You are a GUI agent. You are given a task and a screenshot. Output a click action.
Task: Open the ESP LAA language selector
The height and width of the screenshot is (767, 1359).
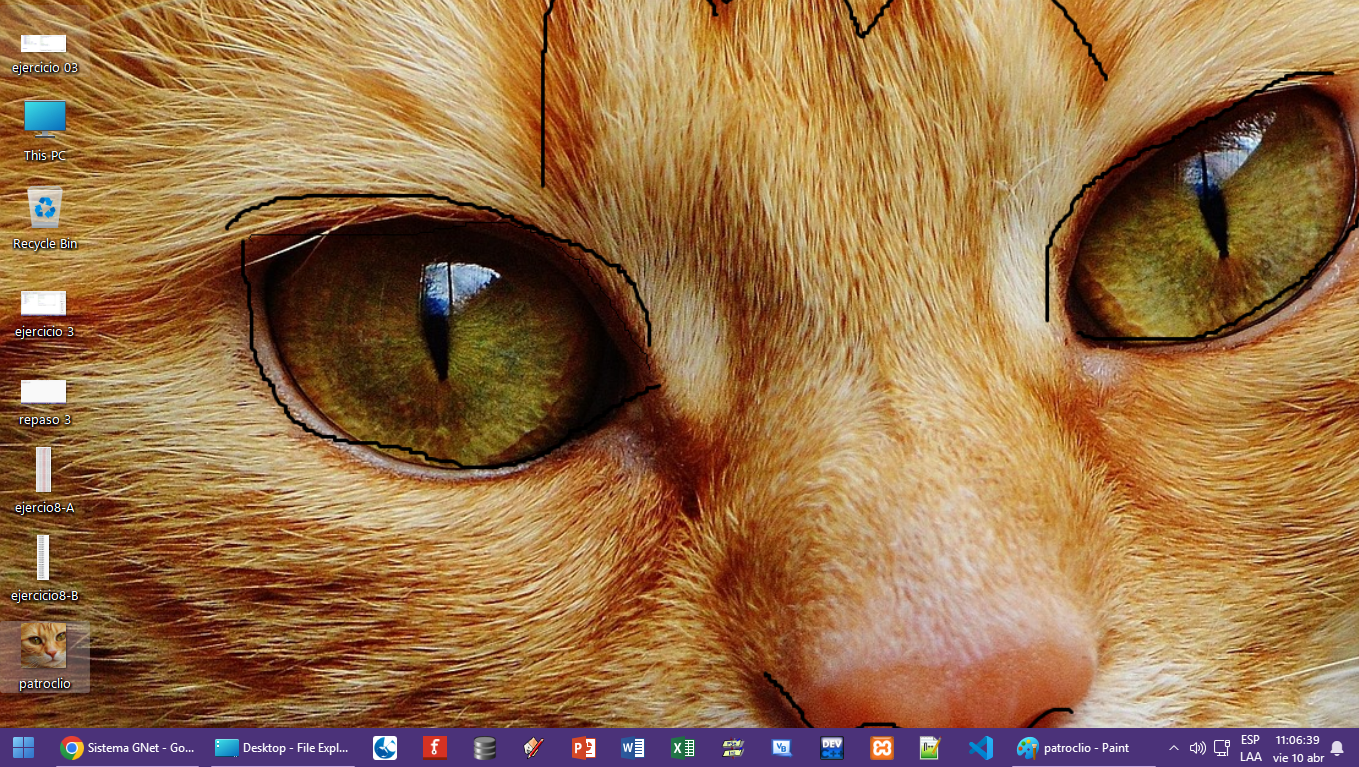(1250, 748)
